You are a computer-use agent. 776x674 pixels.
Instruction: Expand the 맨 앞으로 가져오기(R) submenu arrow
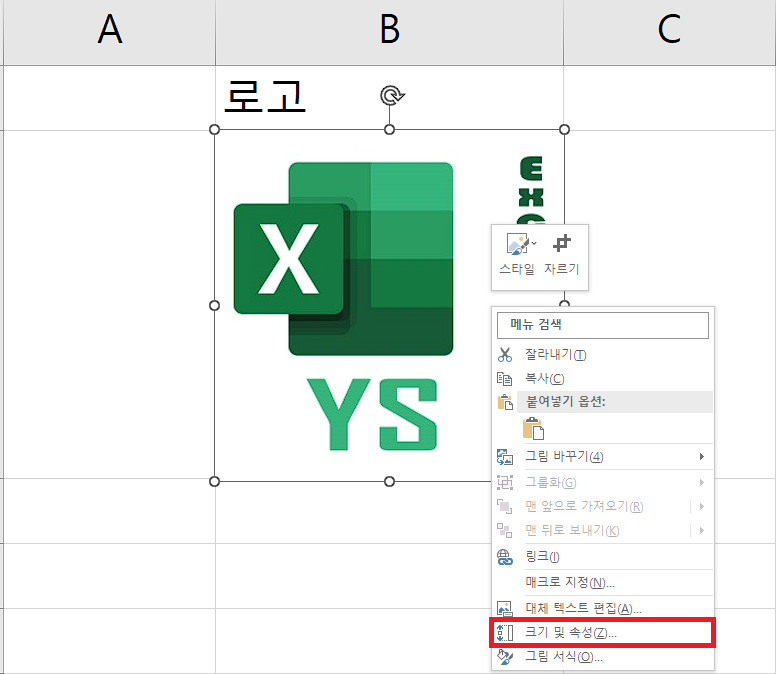click(x=702, y=506)
